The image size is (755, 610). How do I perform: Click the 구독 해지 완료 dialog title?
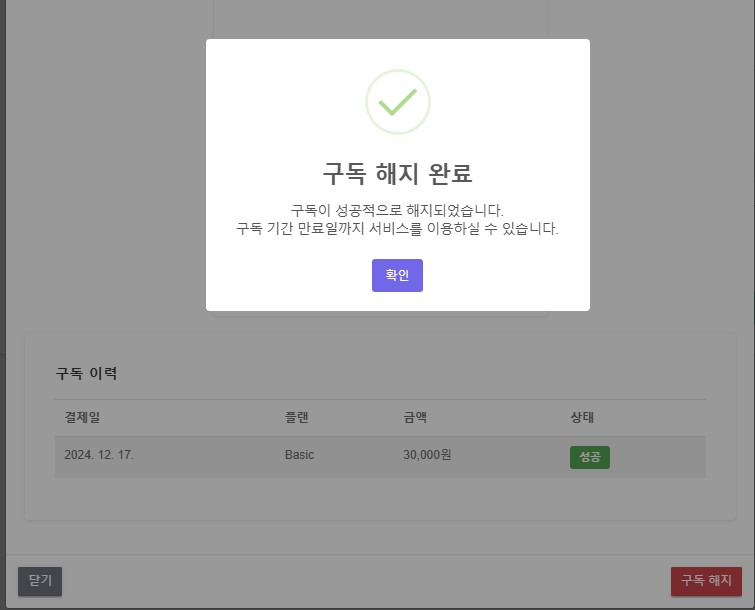click(x=398, y=173)
